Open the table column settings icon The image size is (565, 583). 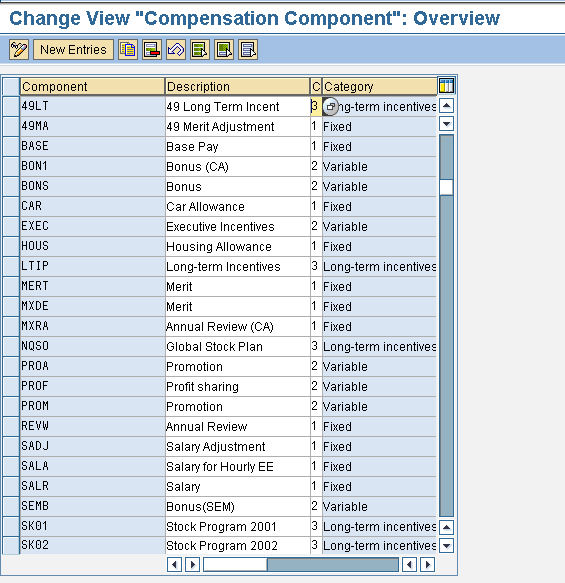click(x=446, y=86)
